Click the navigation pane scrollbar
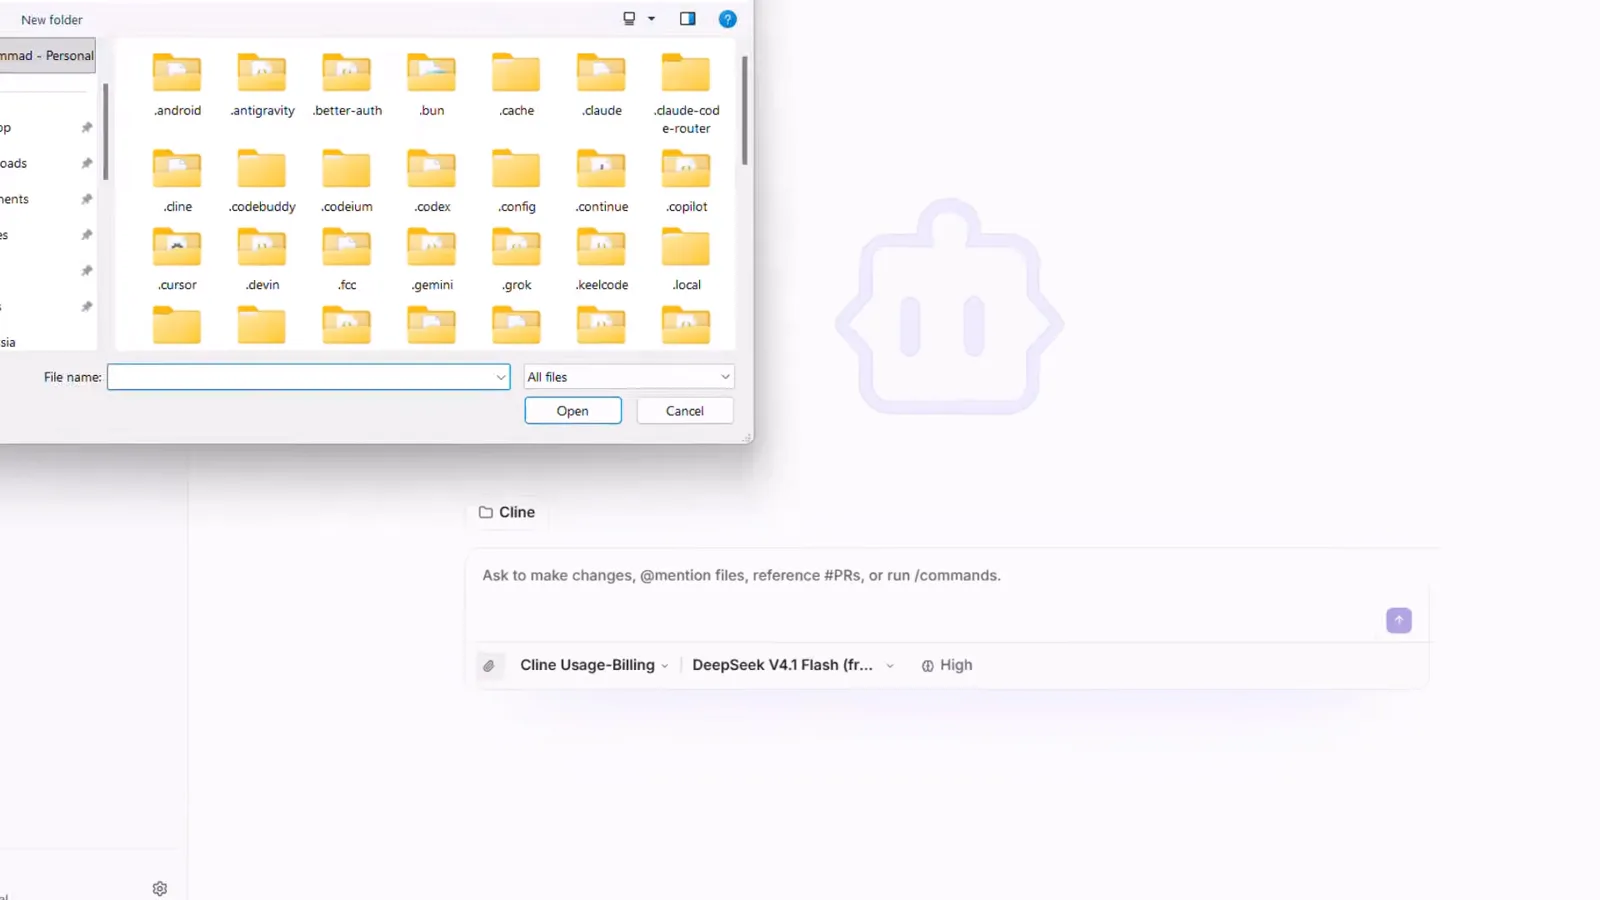 point(105,130)
